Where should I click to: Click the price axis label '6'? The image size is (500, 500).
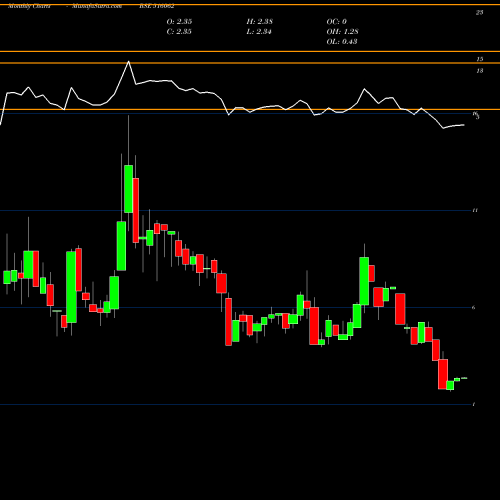474,307
